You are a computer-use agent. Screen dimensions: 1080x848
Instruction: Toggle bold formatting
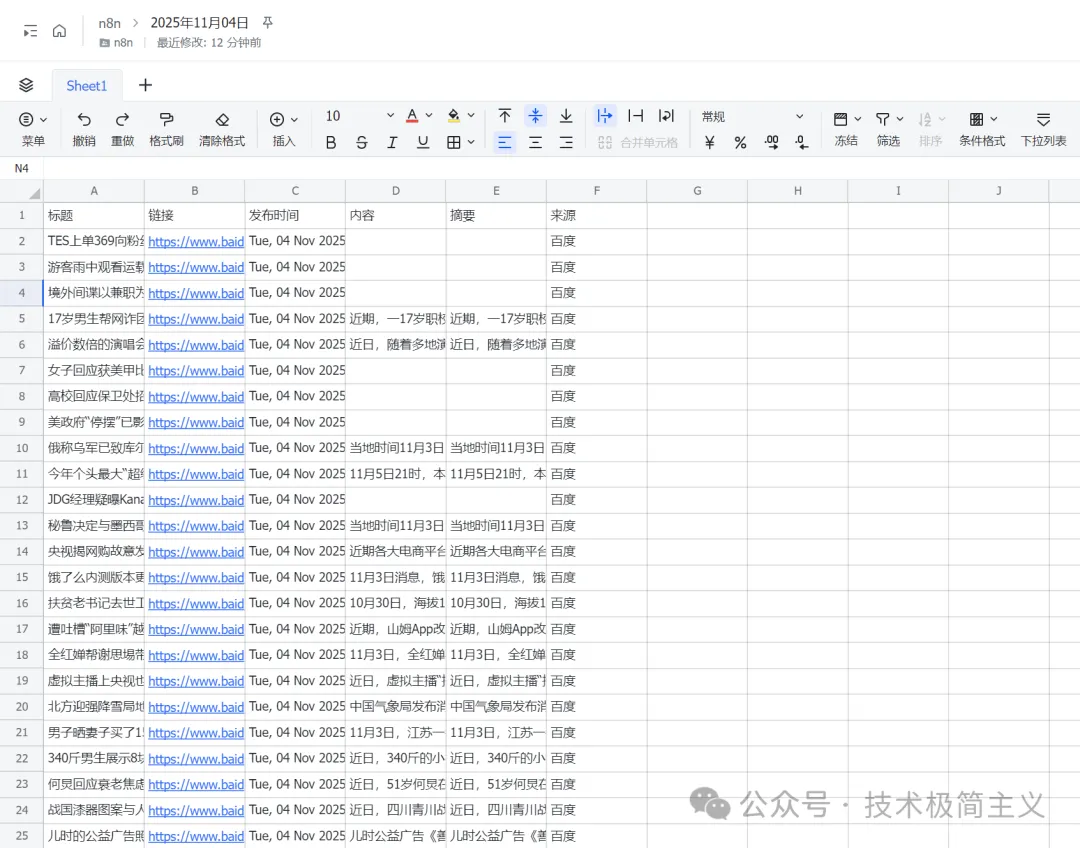point(331,143)
